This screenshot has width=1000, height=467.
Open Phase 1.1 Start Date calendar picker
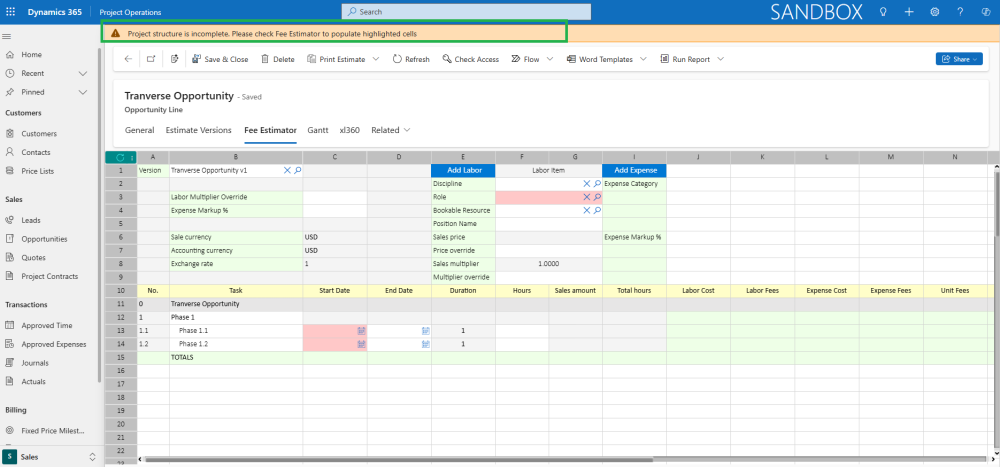point(361,330)
